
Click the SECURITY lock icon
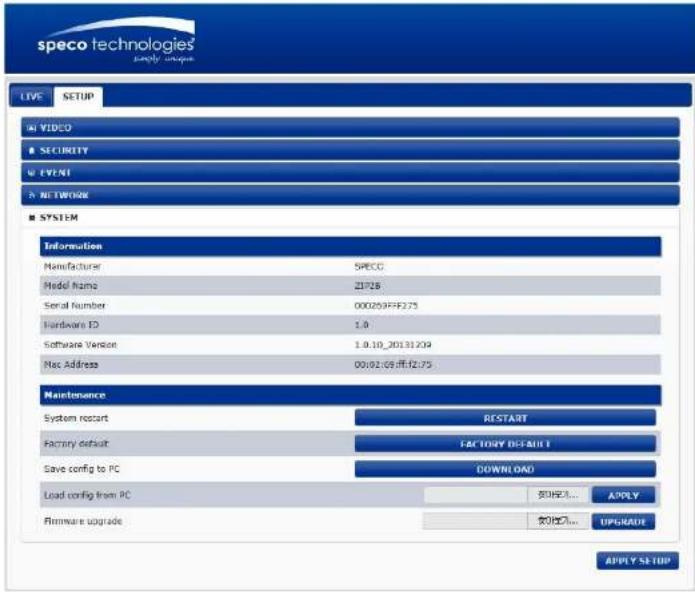[x=31, y=151]
